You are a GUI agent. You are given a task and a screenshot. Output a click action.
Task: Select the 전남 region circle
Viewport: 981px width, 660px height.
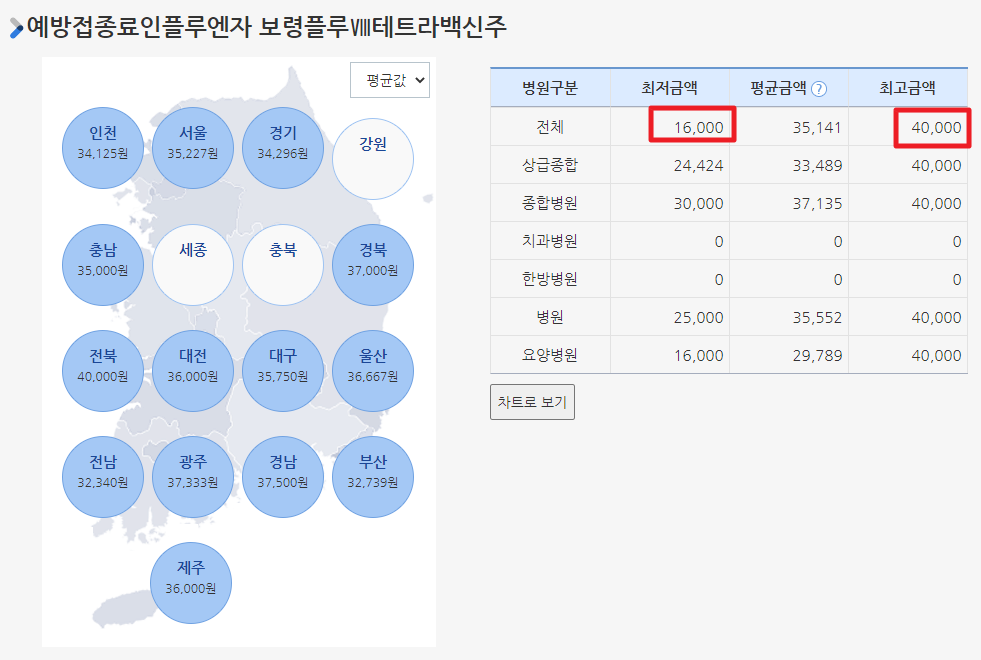pyautogui.click(x=103, y=477)
